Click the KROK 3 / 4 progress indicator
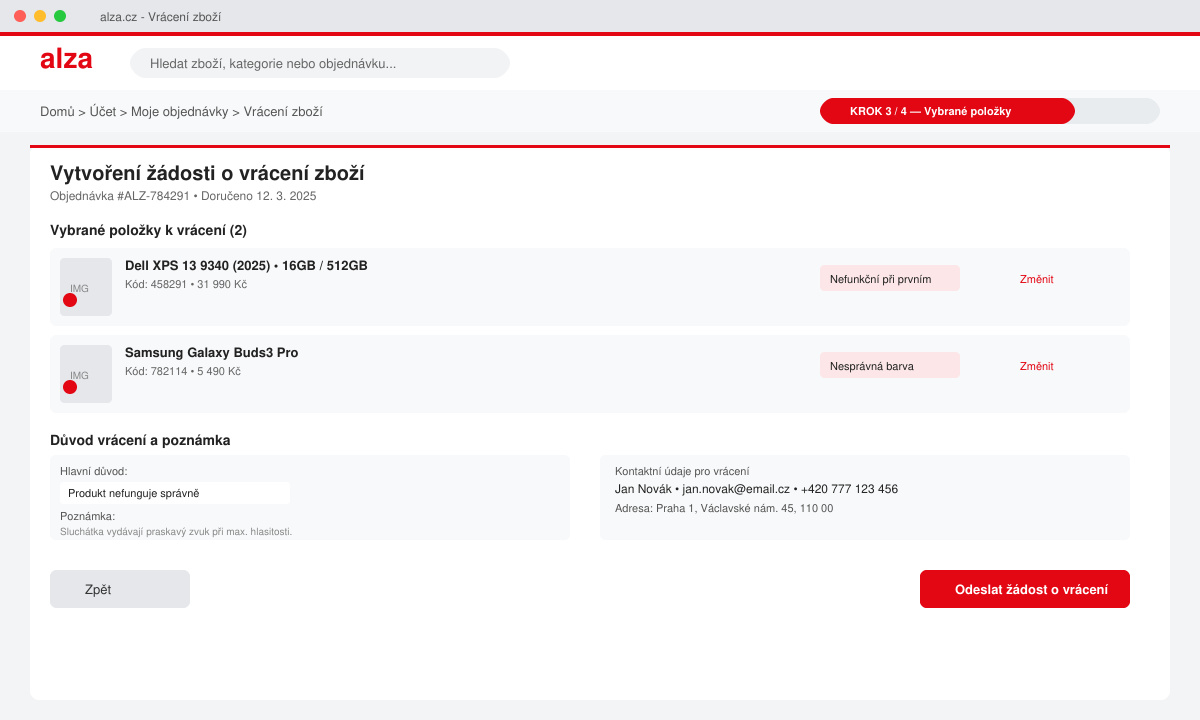Screen dimensions: 1200x720 [947, 111]
